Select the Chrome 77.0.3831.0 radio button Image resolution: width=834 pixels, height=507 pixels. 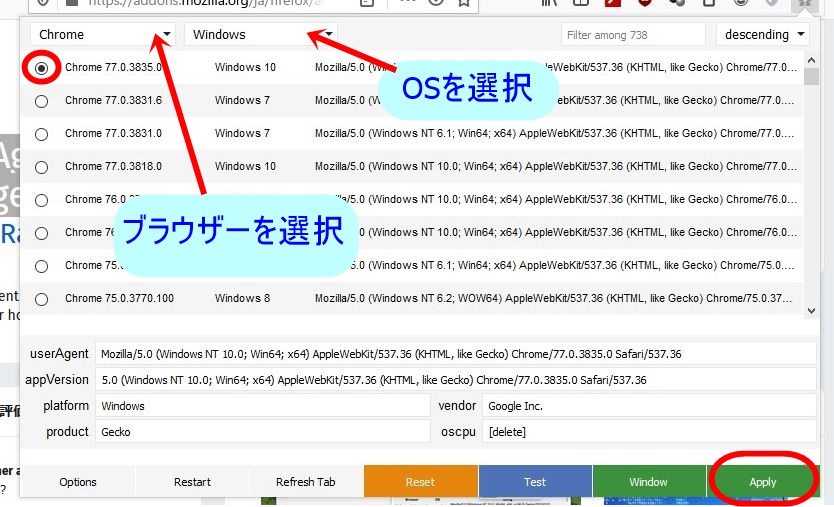[x=41, y=134]
